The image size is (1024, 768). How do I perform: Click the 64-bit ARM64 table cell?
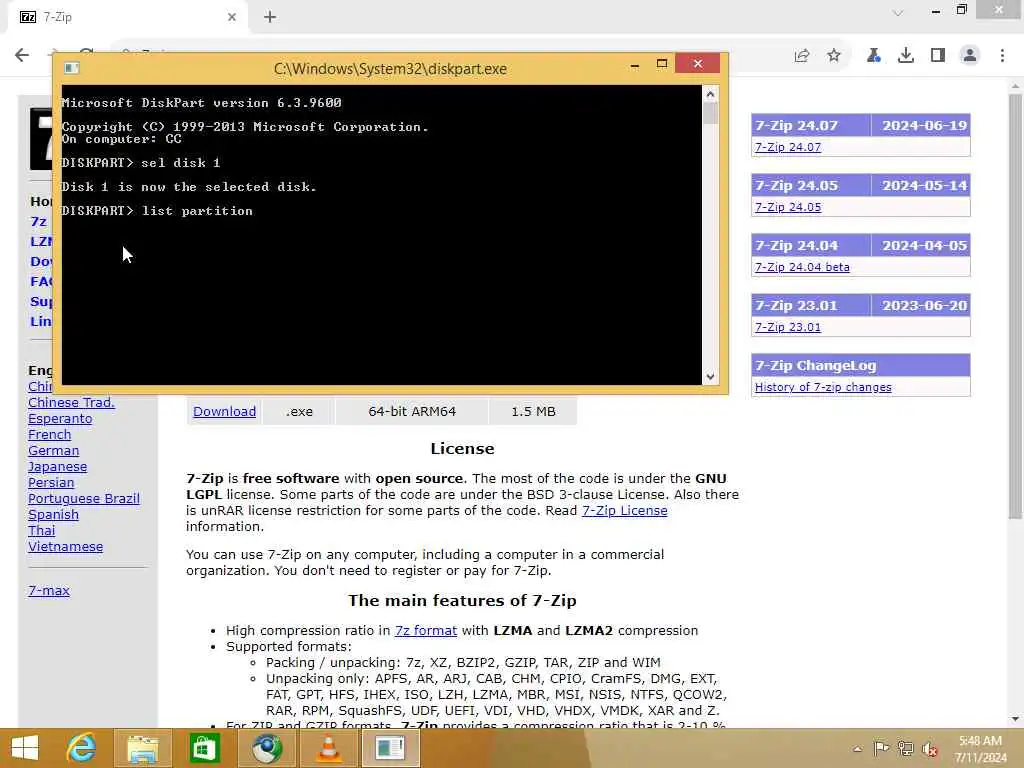[412, 411]
